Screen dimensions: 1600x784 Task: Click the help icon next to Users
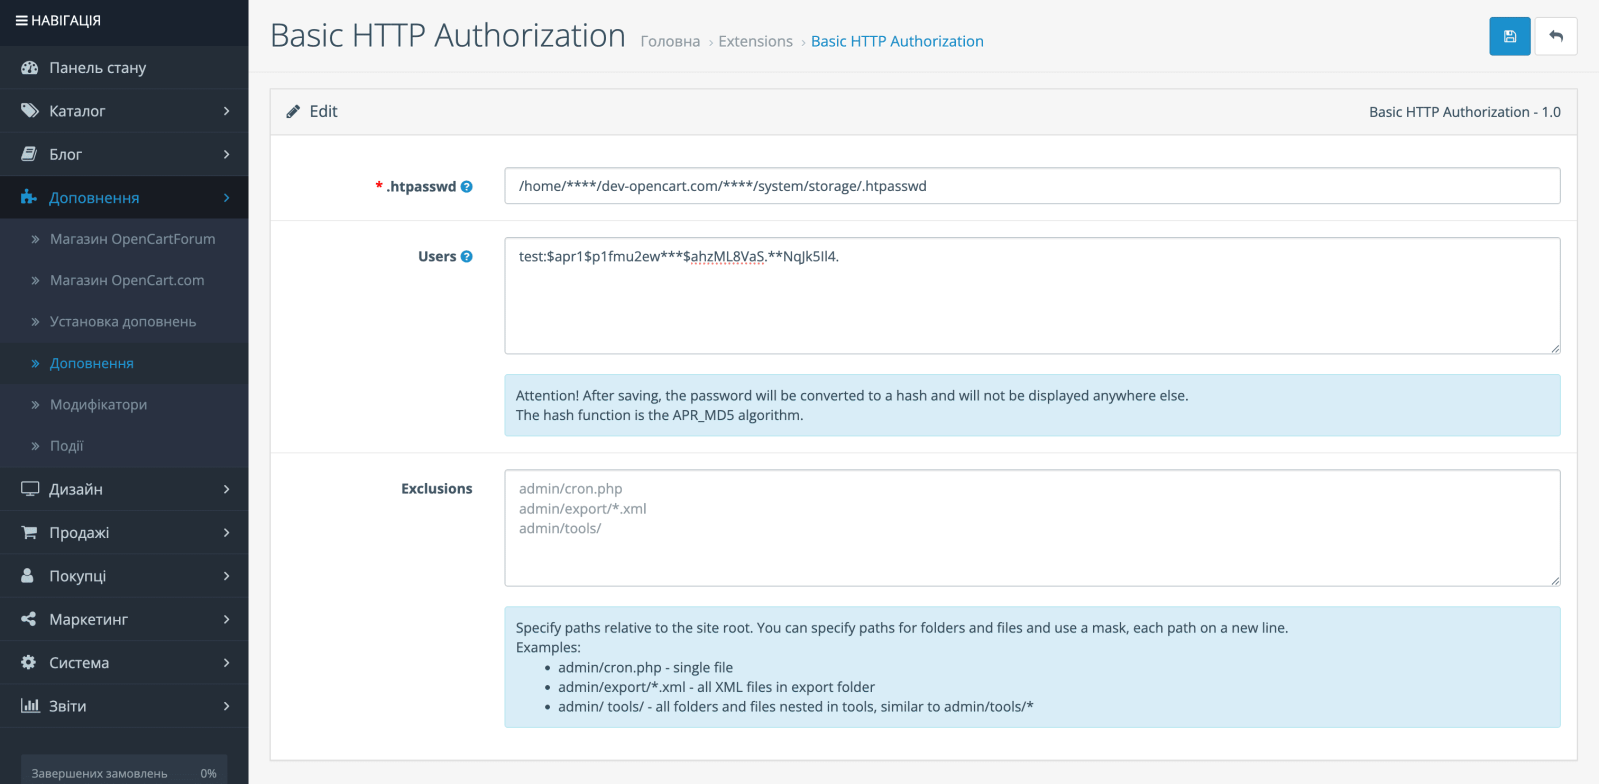[466, 256]
